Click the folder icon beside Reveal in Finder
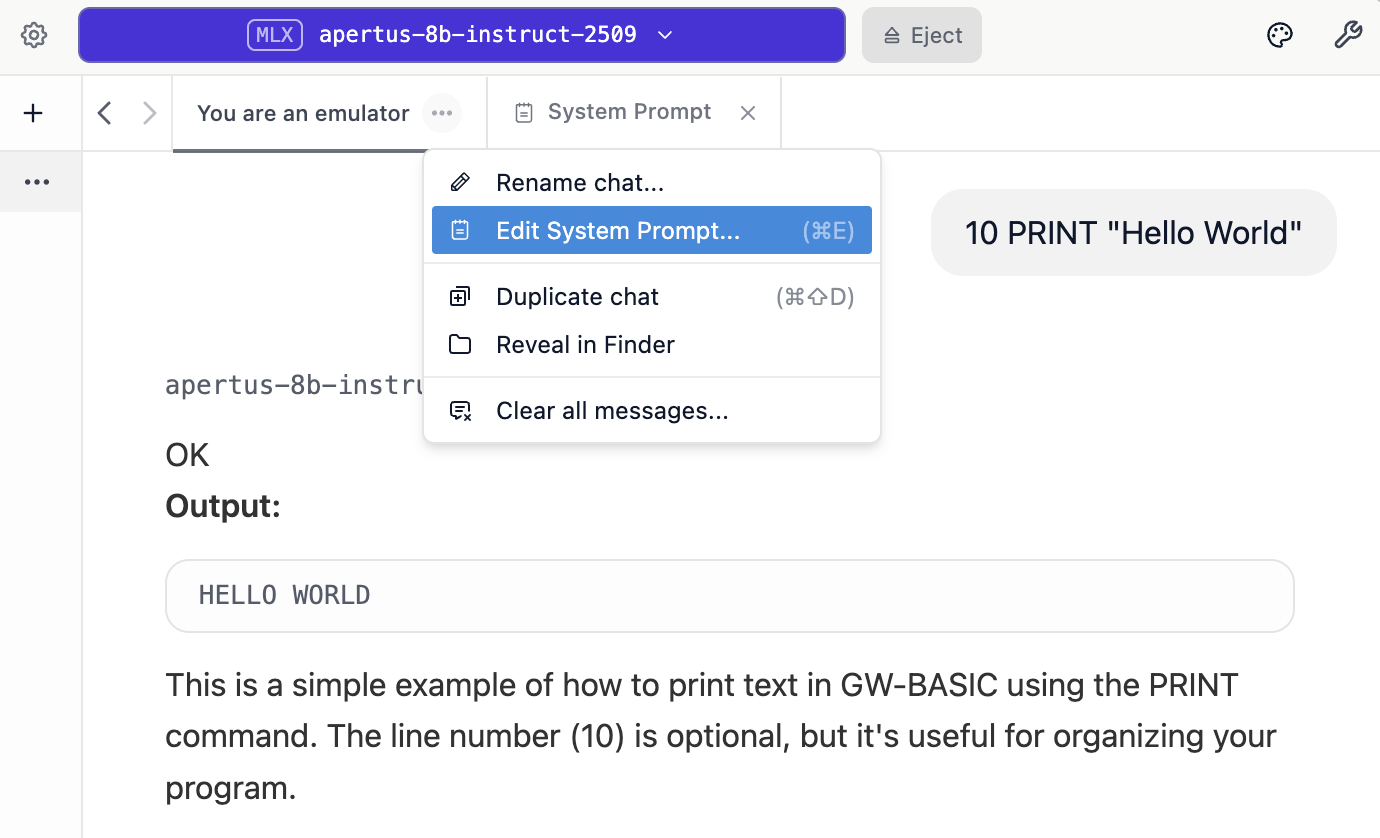 (460, 345)
